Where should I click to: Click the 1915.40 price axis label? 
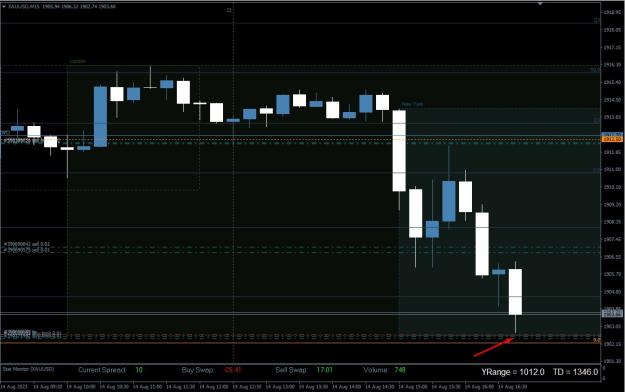[x=612, y=82]
